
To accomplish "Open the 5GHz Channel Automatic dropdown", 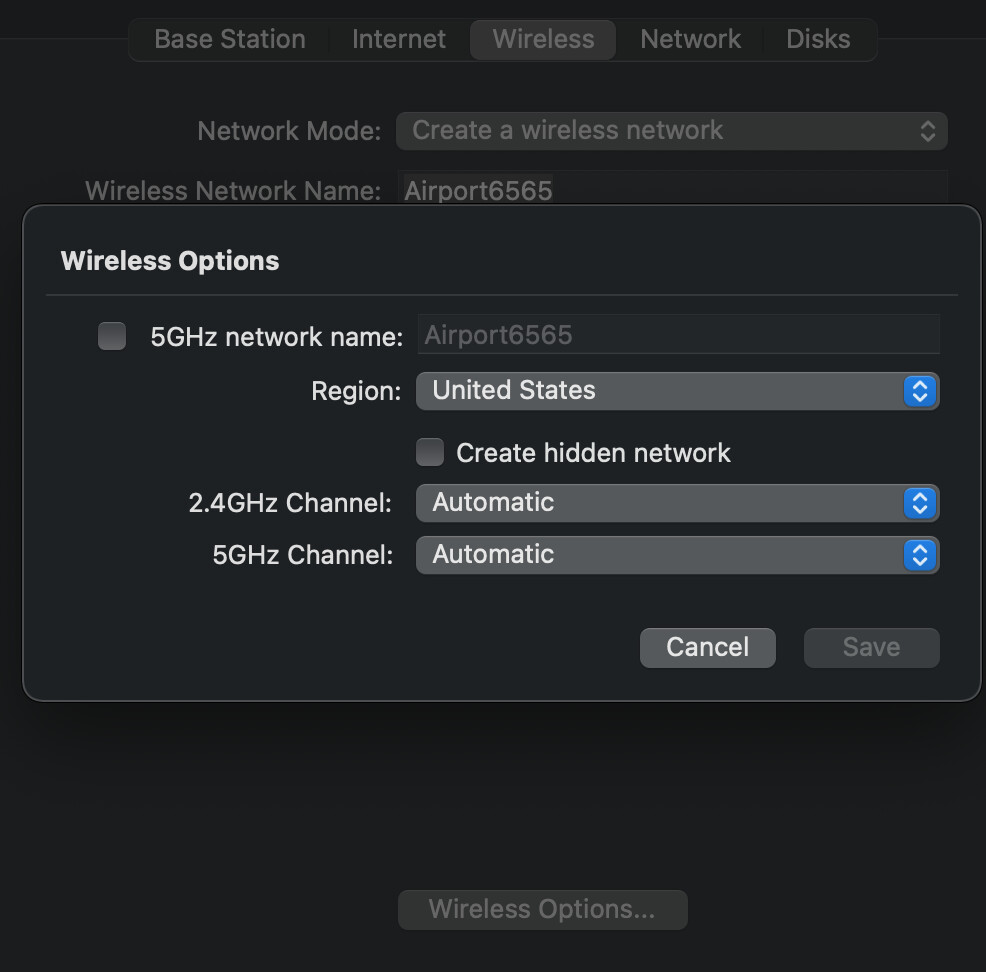I will coord(677,555).
